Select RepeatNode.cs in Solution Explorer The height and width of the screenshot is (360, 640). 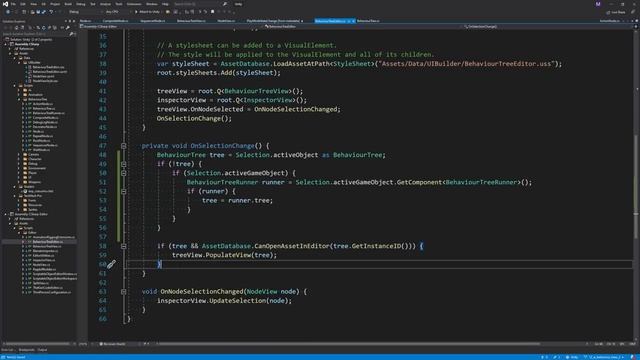pos(42,136)
